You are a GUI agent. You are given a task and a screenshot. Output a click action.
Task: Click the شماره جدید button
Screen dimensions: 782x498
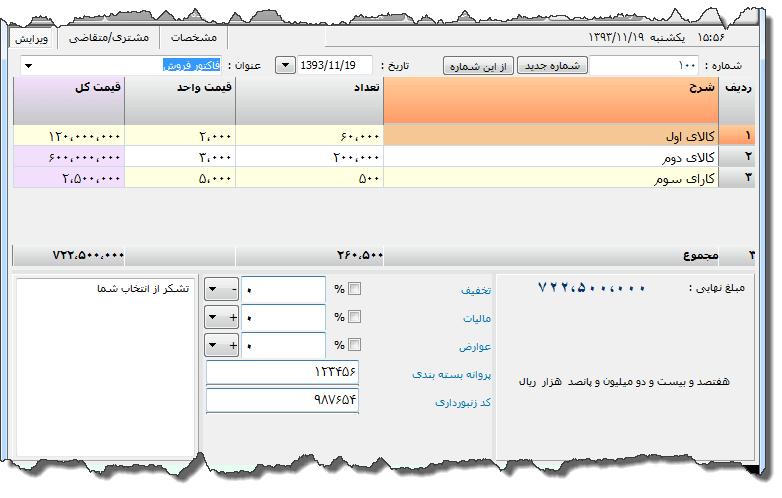552,65
